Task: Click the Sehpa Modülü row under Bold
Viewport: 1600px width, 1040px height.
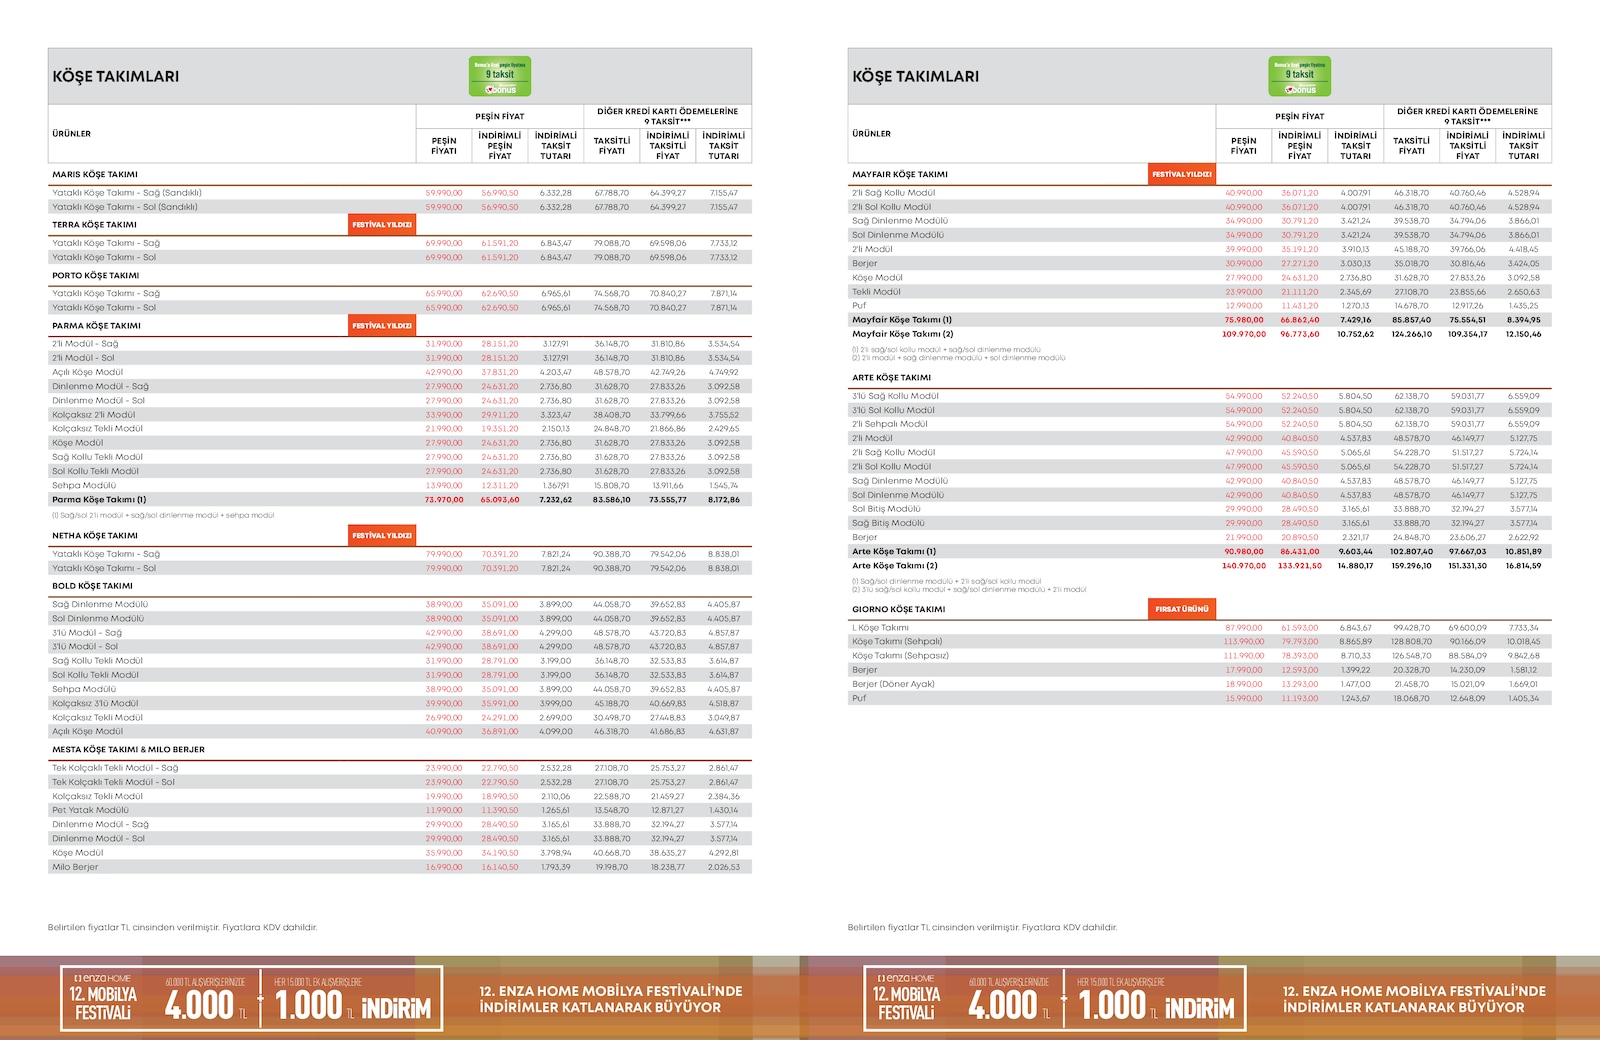Action: 400,689
